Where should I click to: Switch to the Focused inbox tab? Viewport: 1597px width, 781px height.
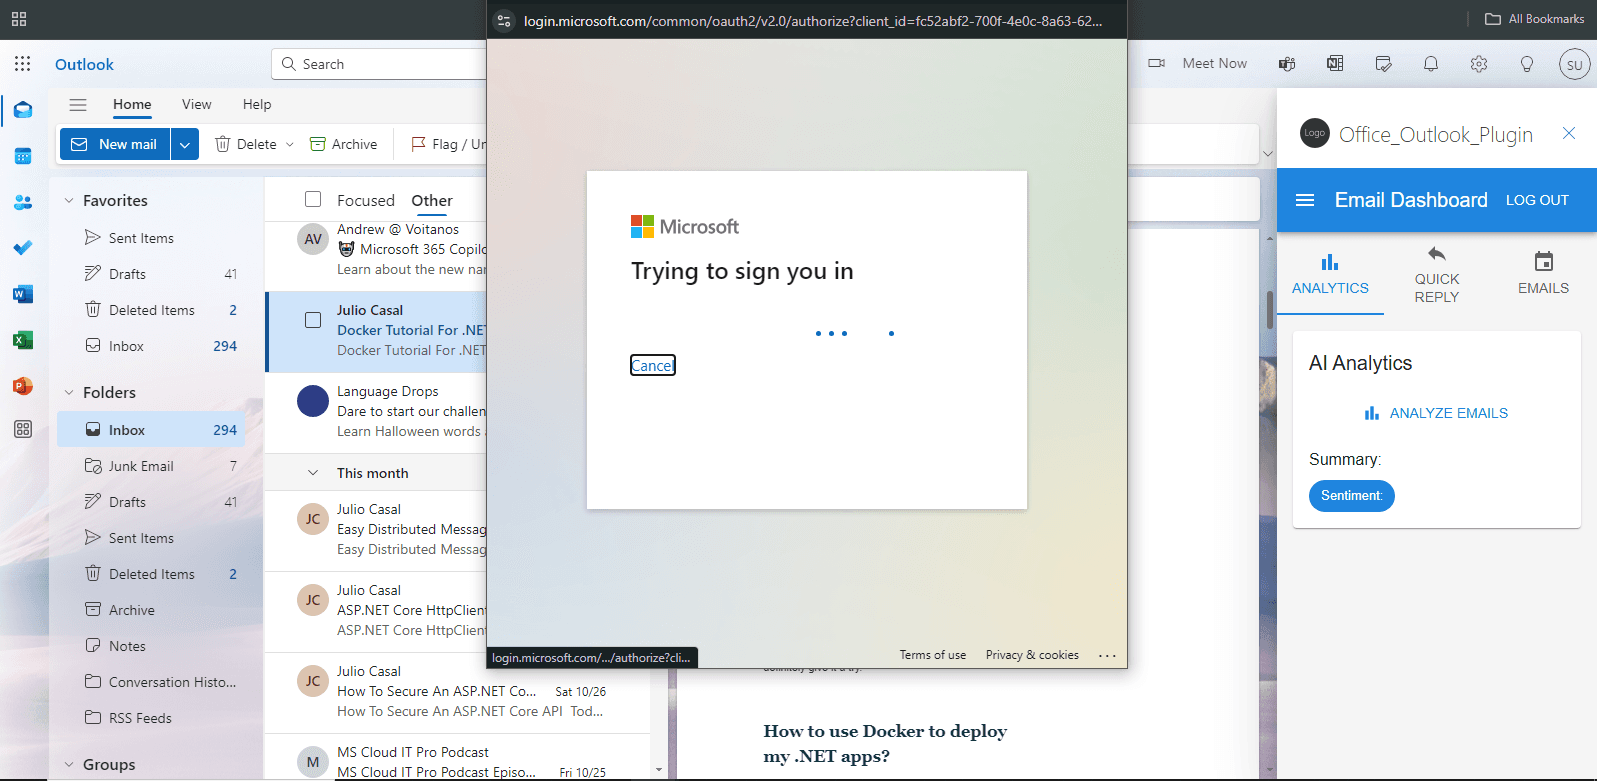[366, 200]
